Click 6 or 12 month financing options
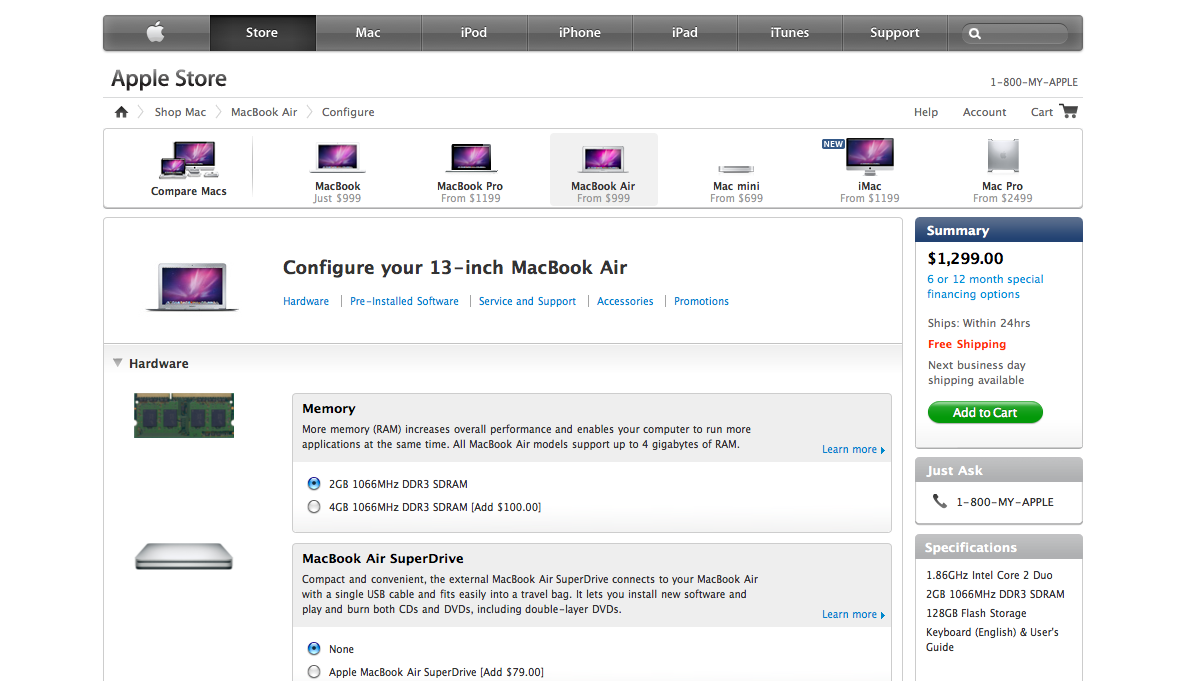 (x=985, y=286)
